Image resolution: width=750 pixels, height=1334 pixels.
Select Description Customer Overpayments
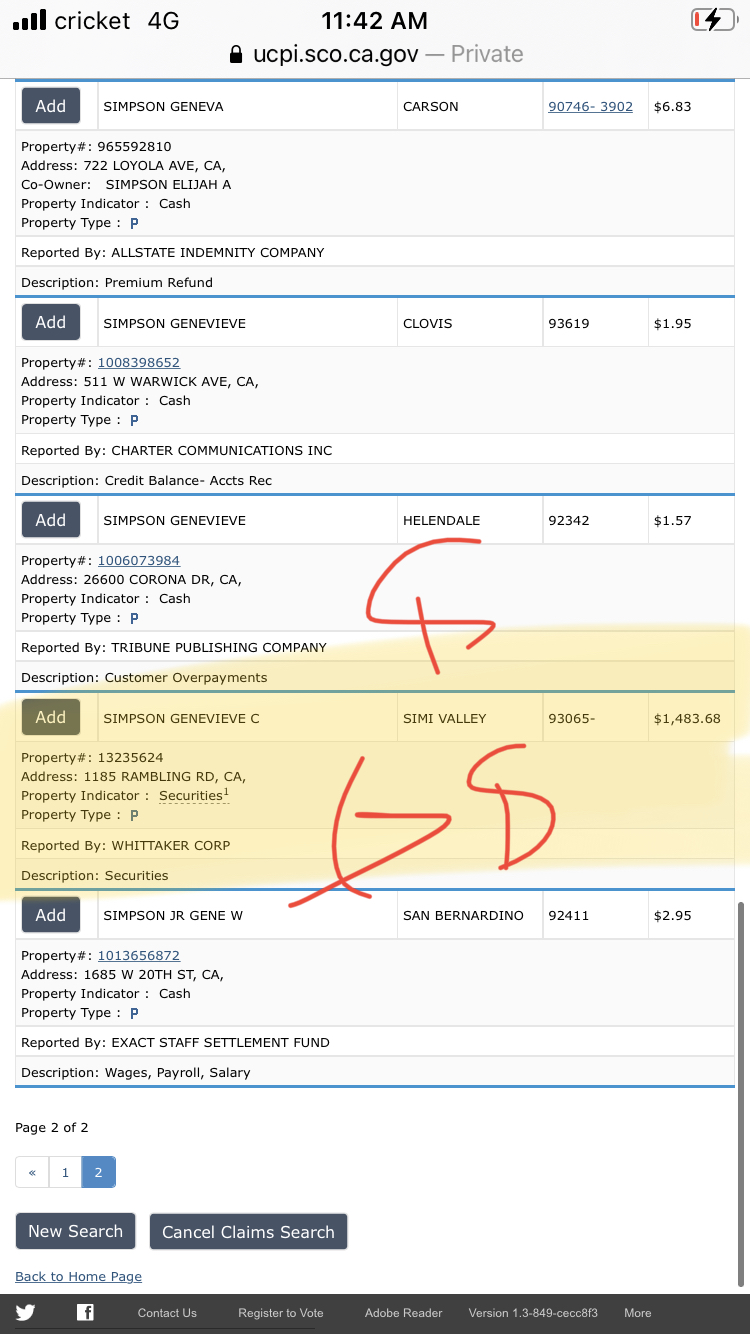pyautogui.click(x=144, y=677)
